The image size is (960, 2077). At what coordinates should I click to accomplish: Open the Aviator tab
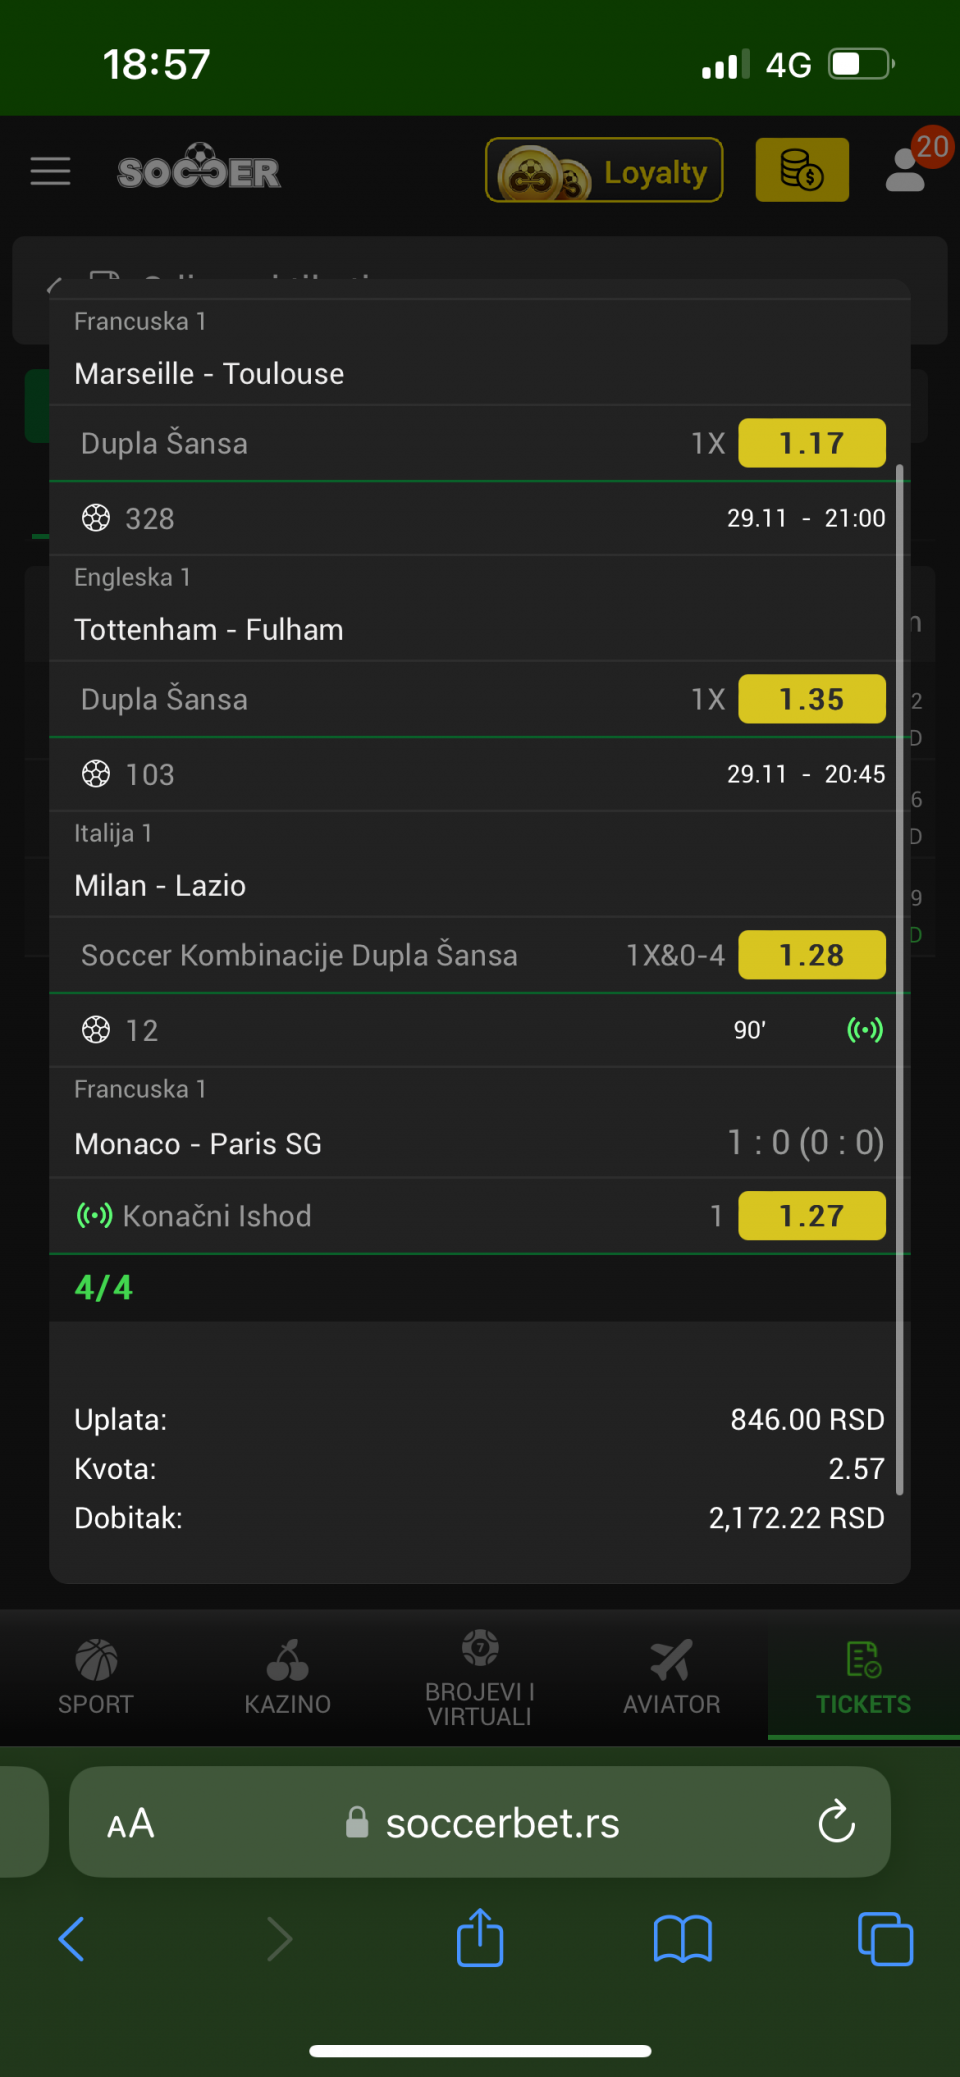(x=672, y=1677)
